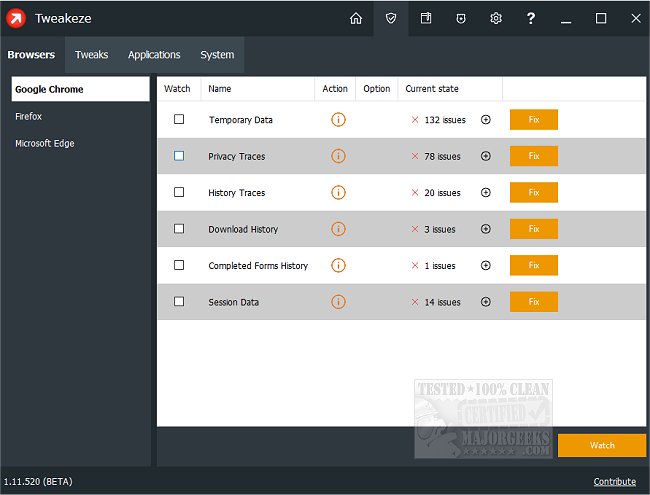Image resolution: width=650 pixels, height=495 pixels.
Task: Open the shield badge icon next to settings
Action: click(x=461, y=18)
